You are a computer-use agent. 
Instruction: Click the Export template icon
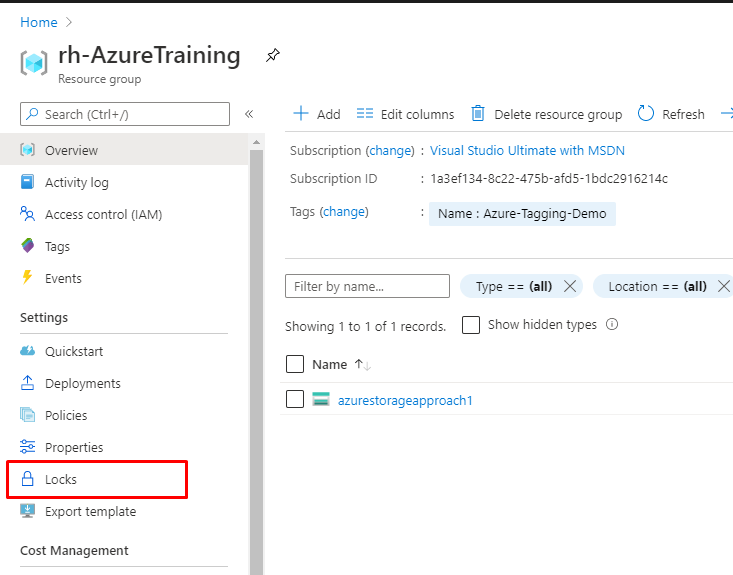tap(28, 511)
